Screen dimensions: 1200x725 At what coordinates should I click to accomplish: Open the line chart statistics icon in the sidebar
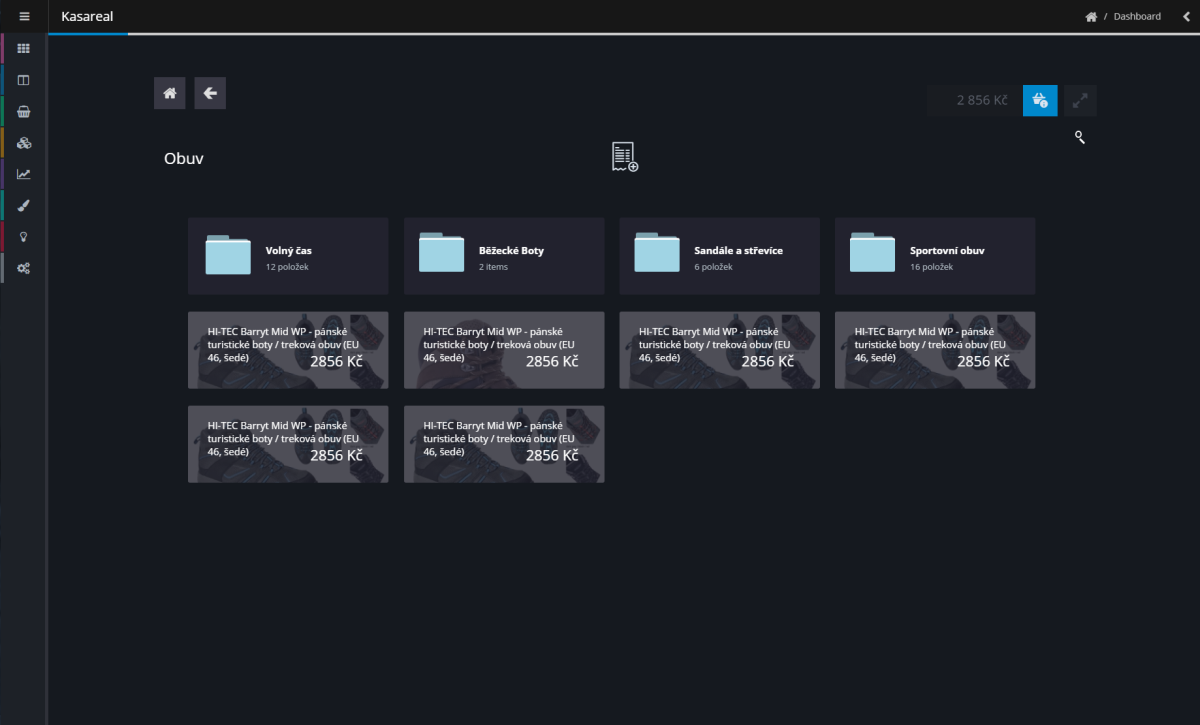click(x=24, y=174)
